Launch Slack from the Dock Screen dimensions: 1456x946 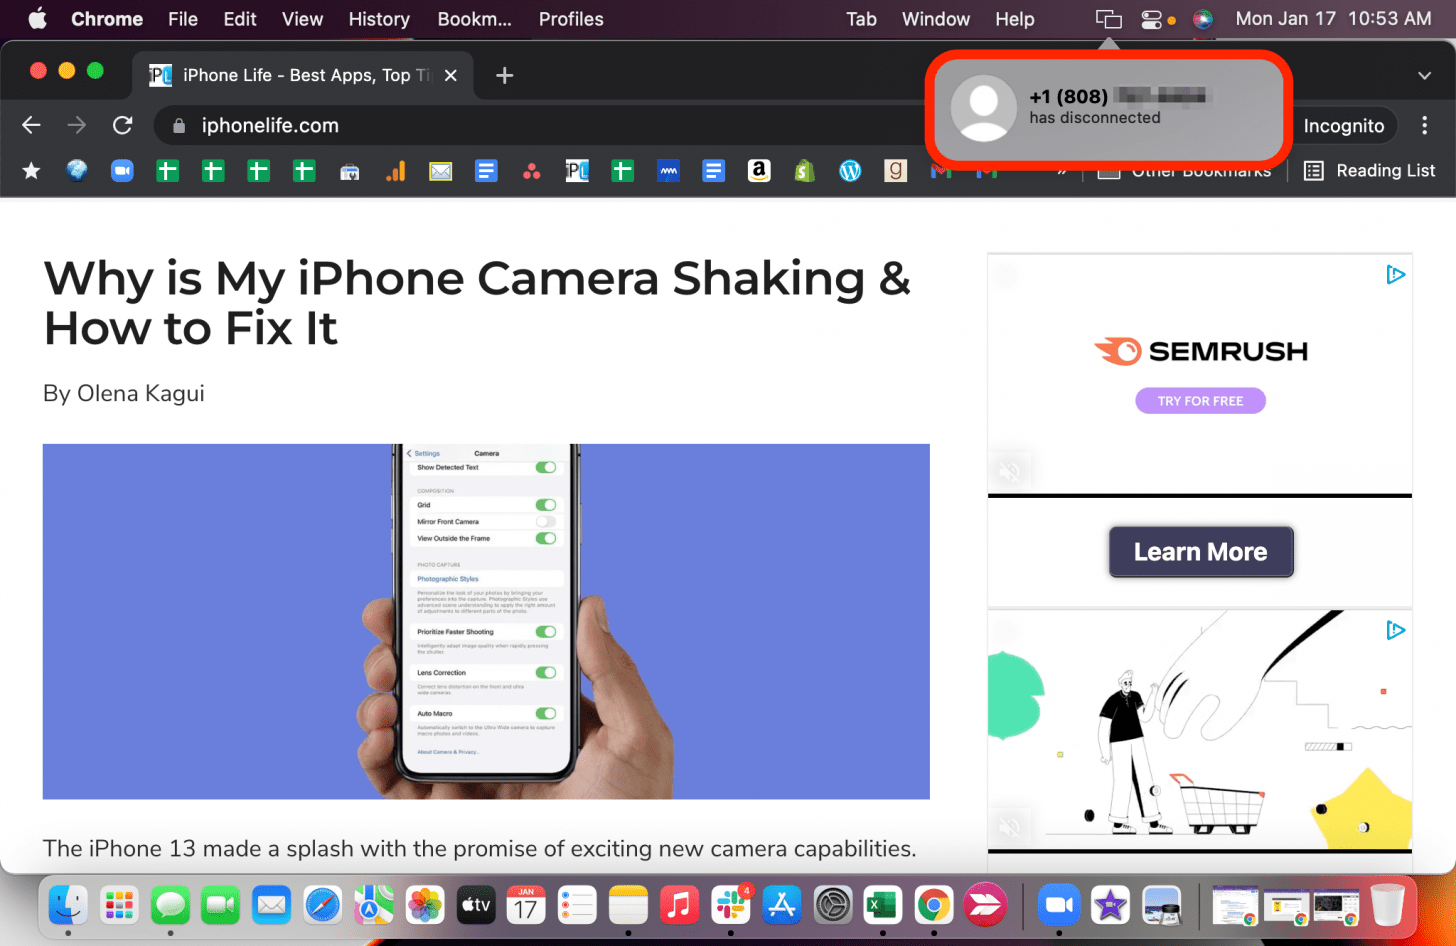731,906
